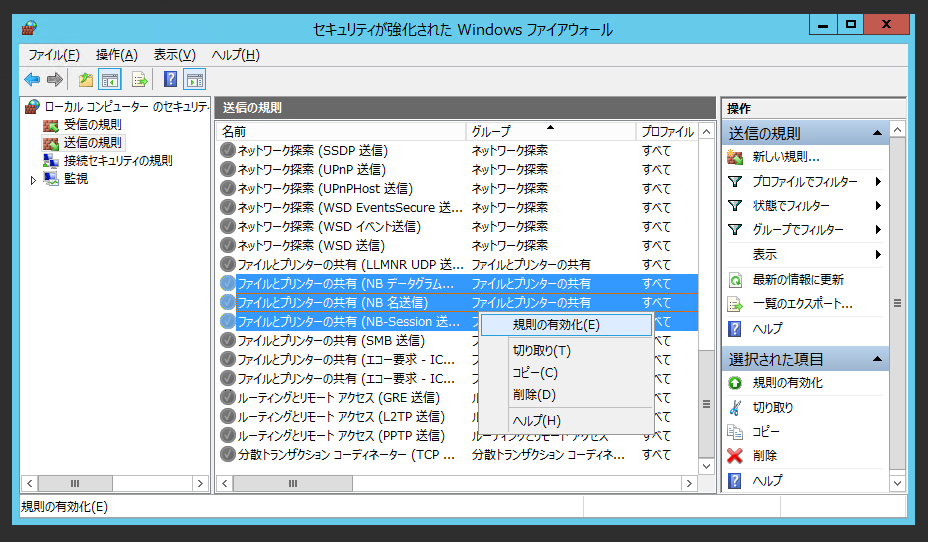Toggle the action pane toolbar icon

click(x=195, y=79)
